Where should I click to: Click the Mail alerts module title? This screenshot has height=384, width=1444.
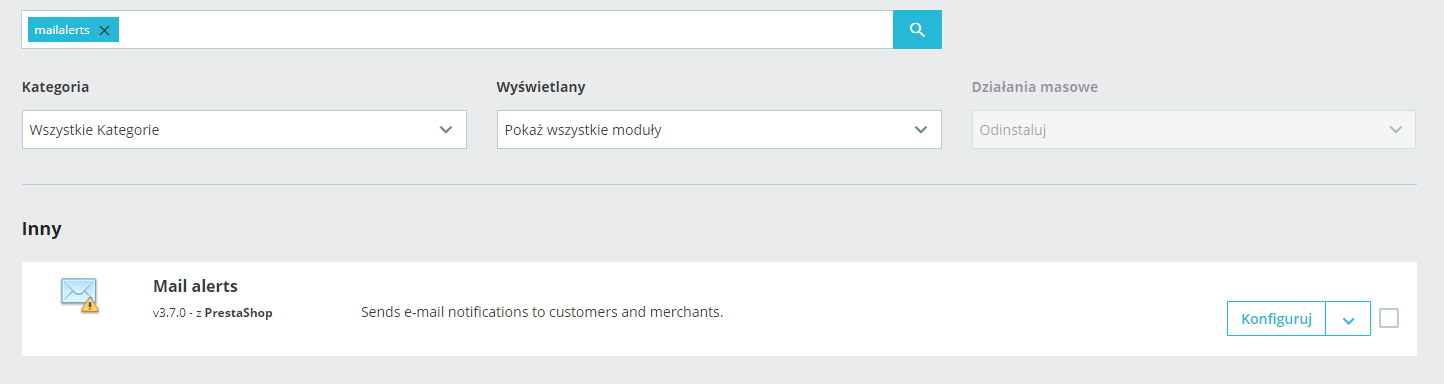coord(195,286)
